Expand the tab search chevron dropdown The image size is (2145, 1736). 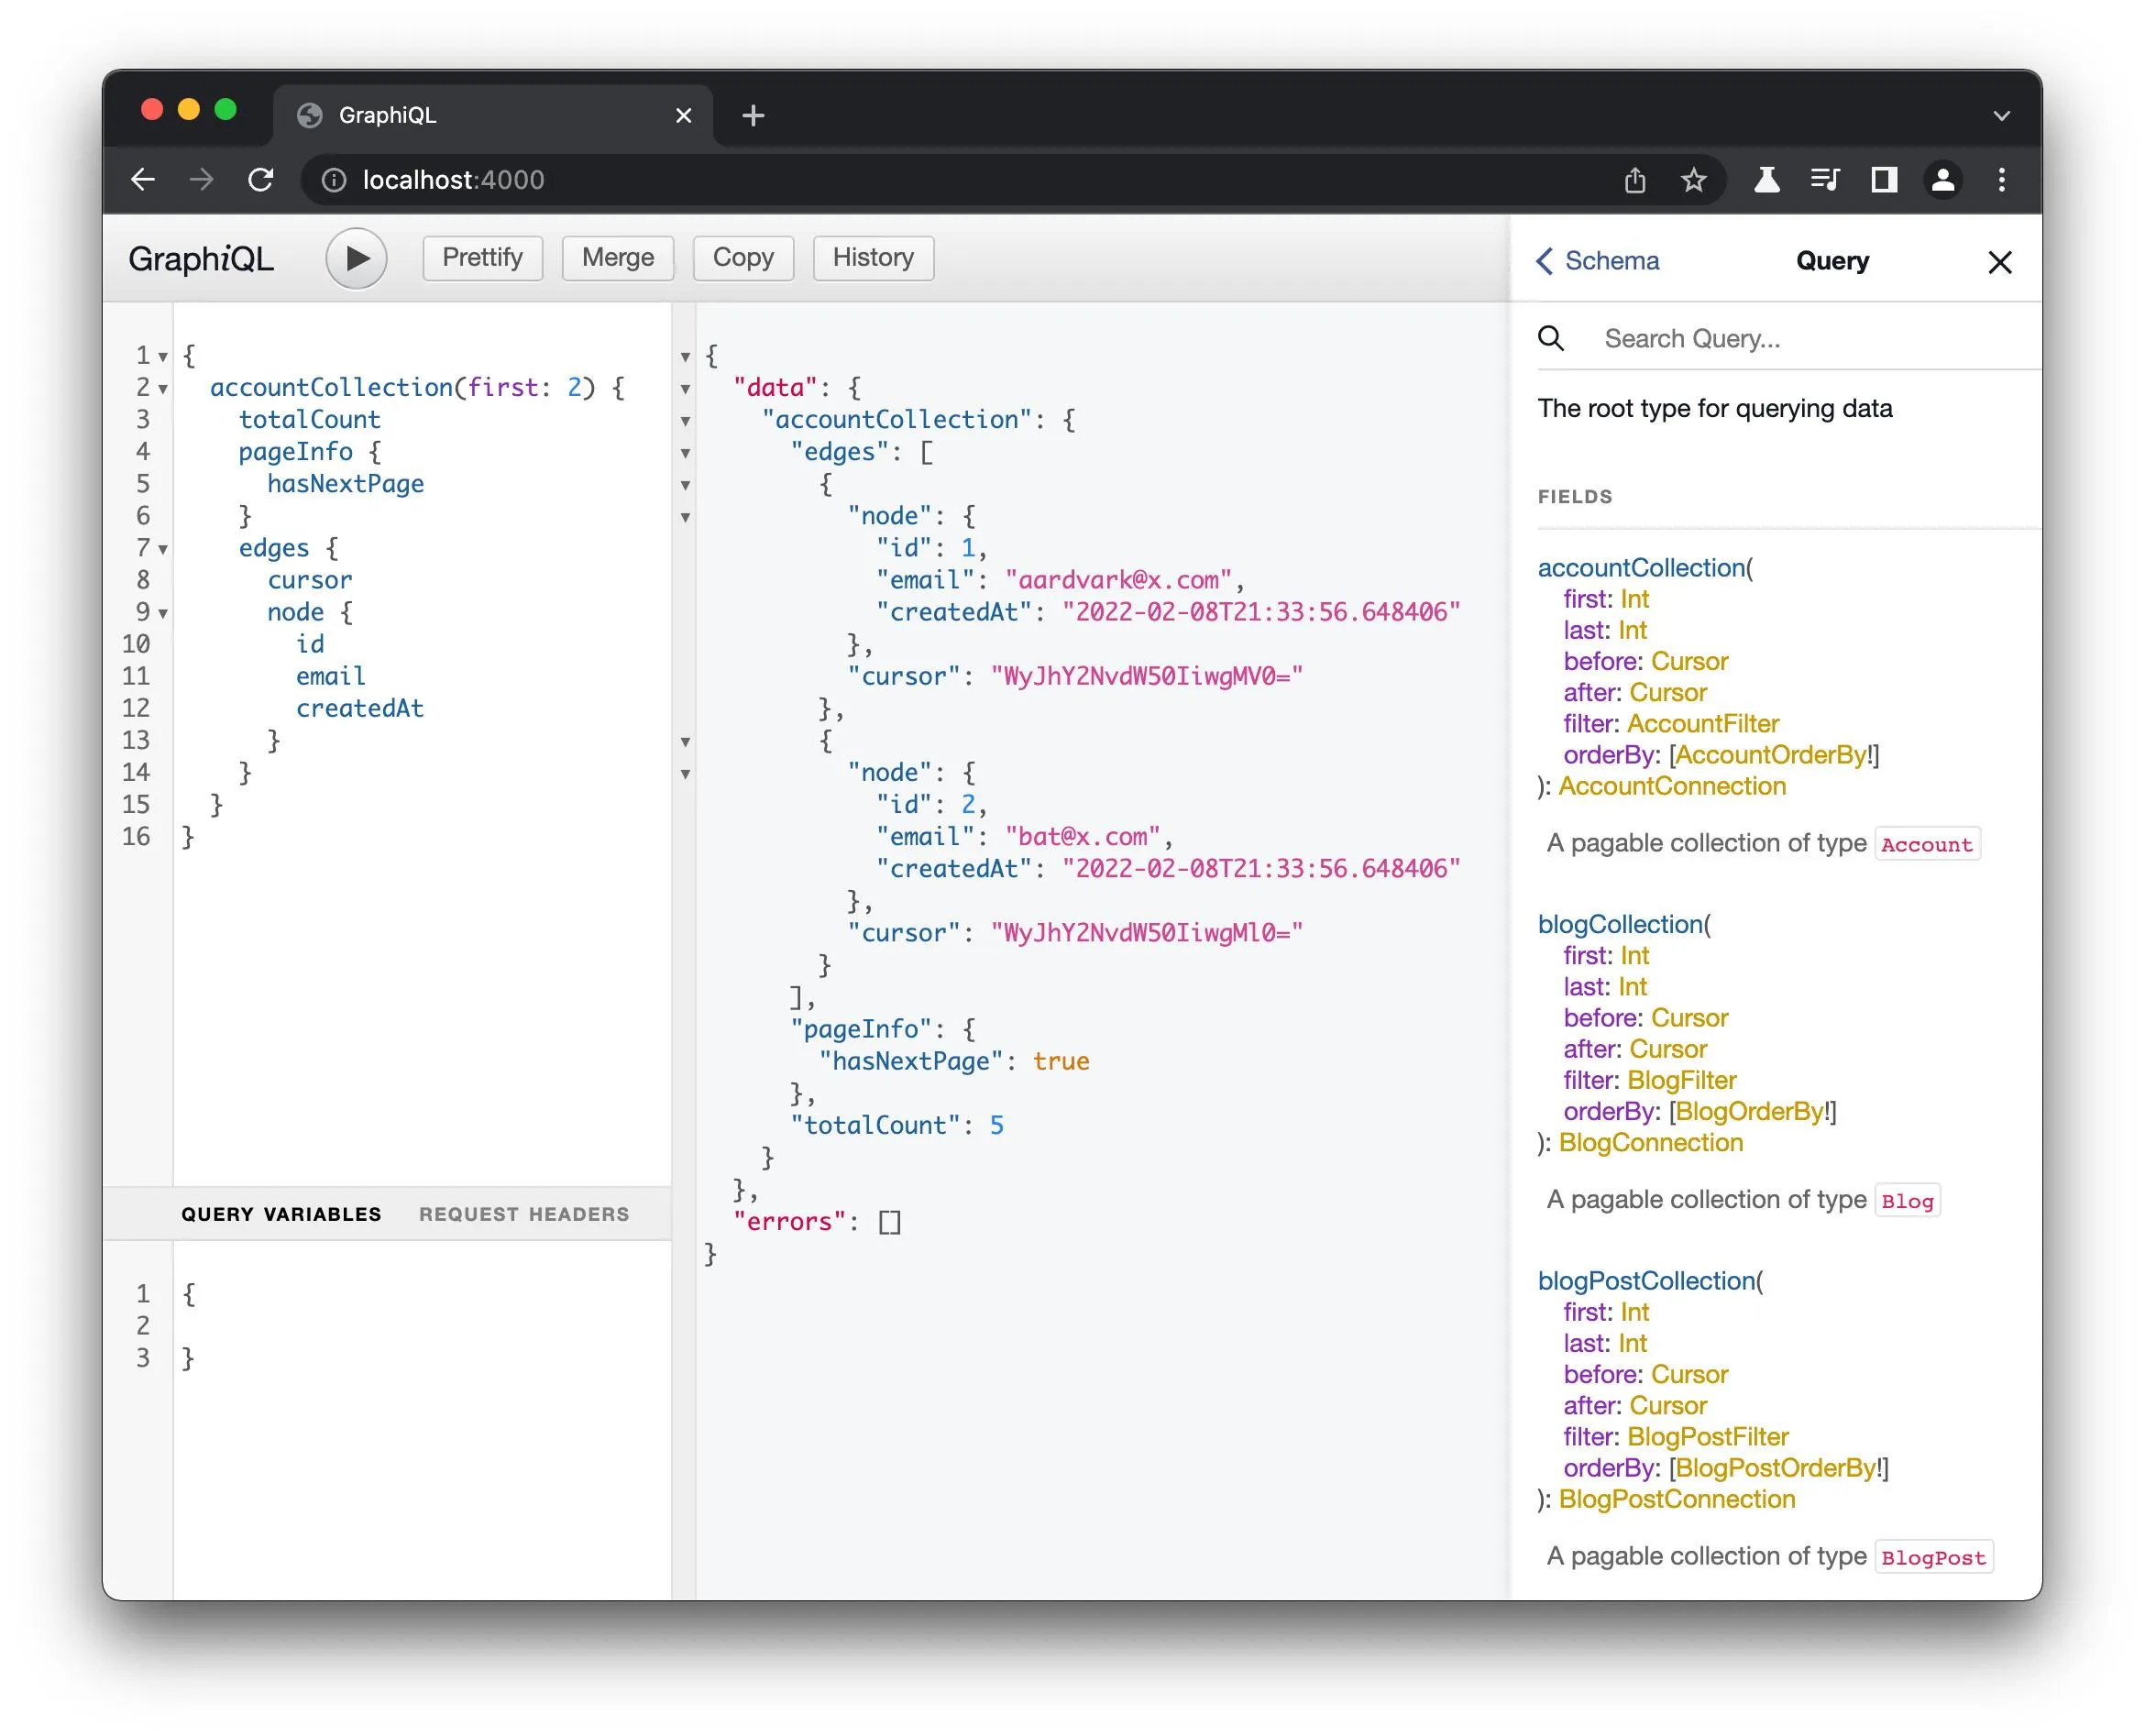[2001, 116]
